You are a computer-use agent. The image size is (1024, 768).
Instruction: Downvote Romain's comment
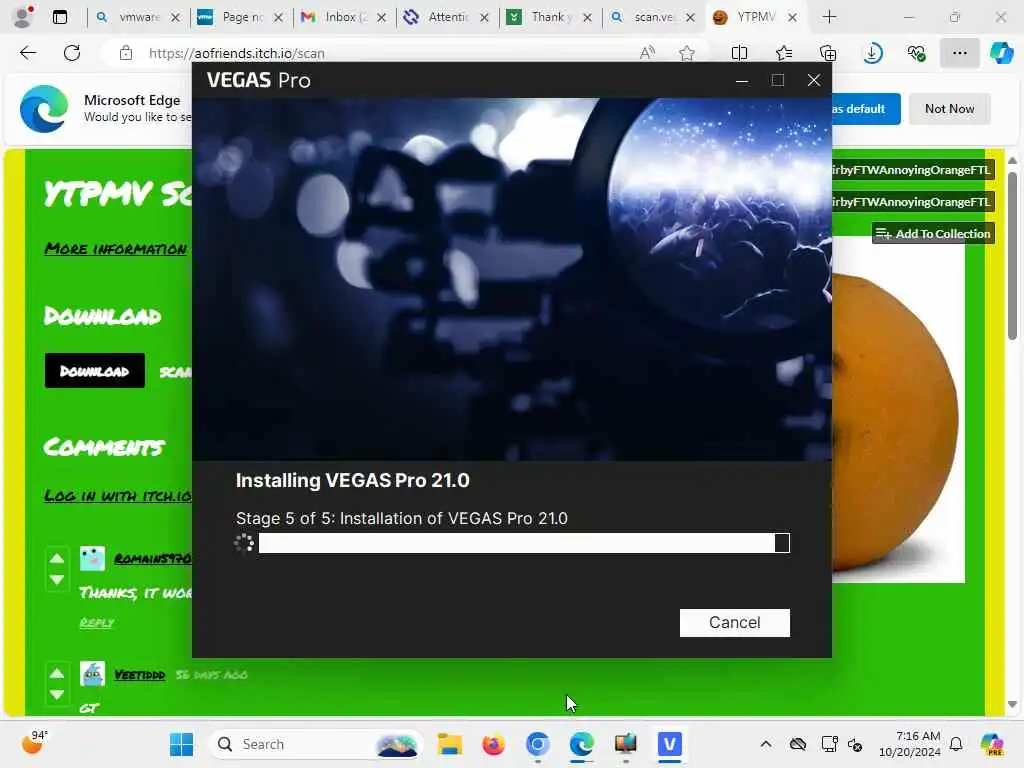(57, 580)
